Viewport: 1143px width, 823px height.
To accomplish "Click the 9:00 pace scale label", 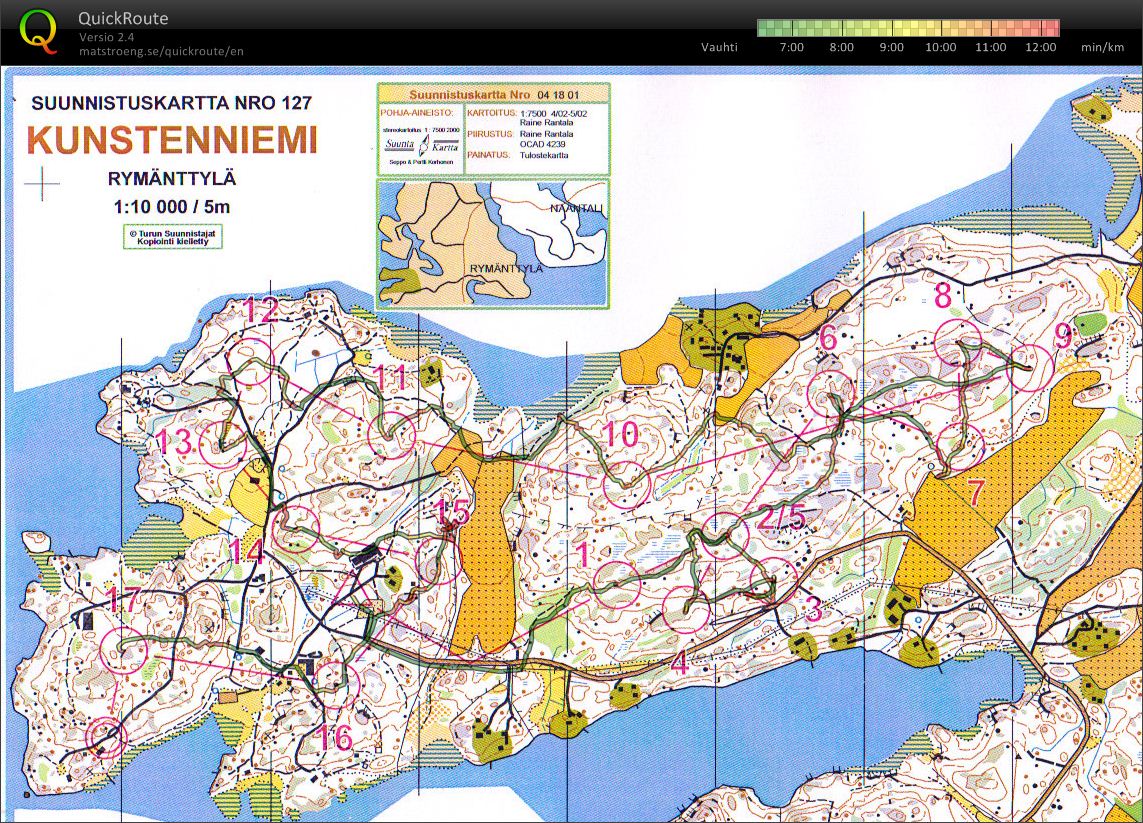I will coord(891,47).
